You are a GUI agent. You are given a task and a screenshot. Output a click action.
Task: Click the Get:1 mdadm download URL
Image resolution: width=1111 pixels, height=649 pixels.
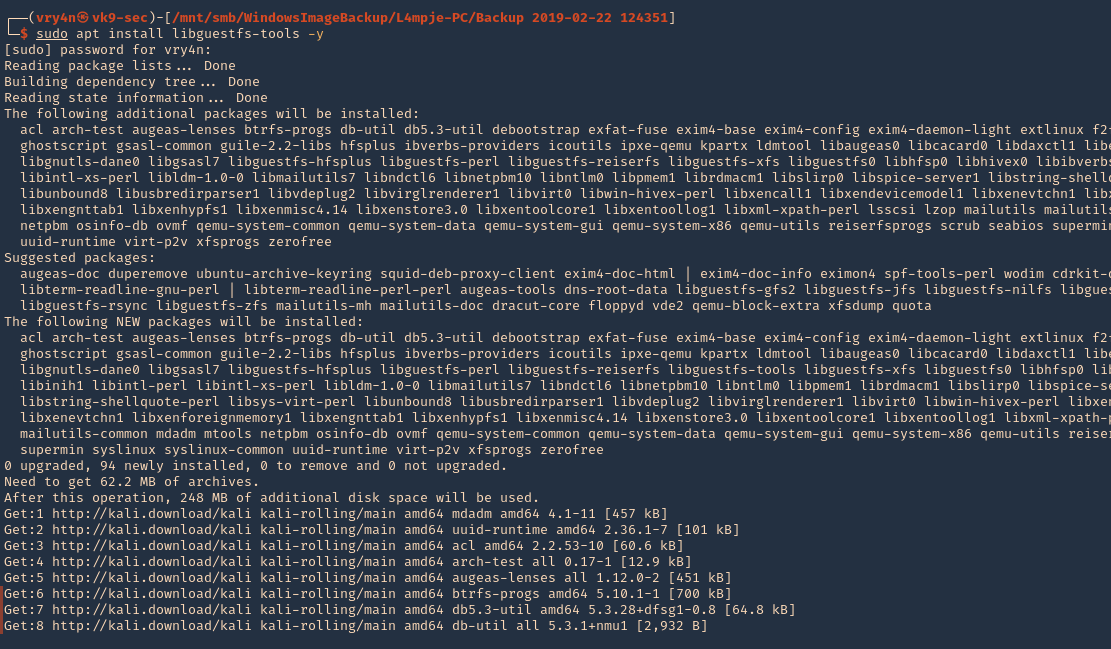[152, 514]
